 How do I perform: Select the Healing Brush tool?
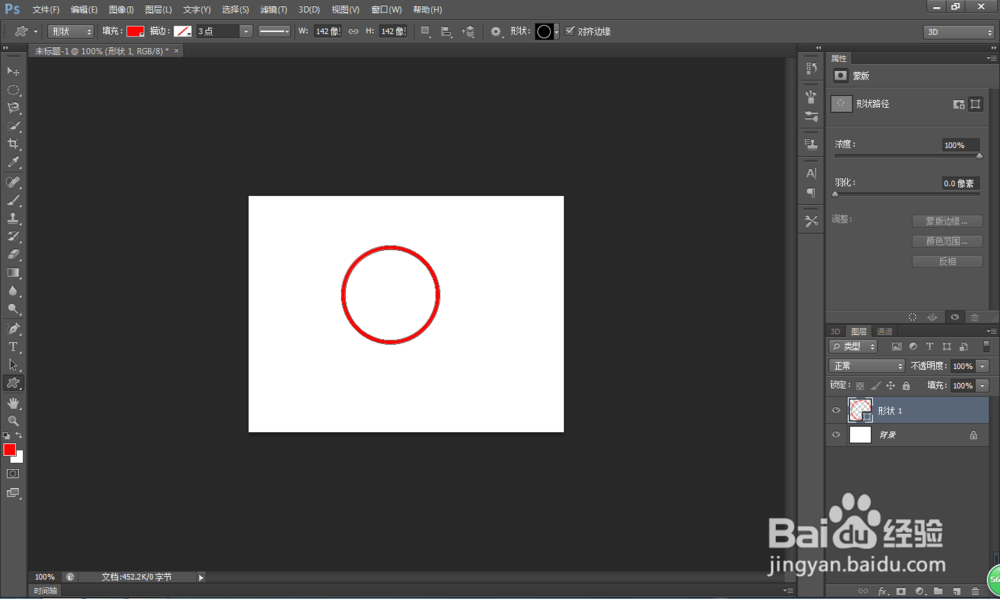click(13, 182)
